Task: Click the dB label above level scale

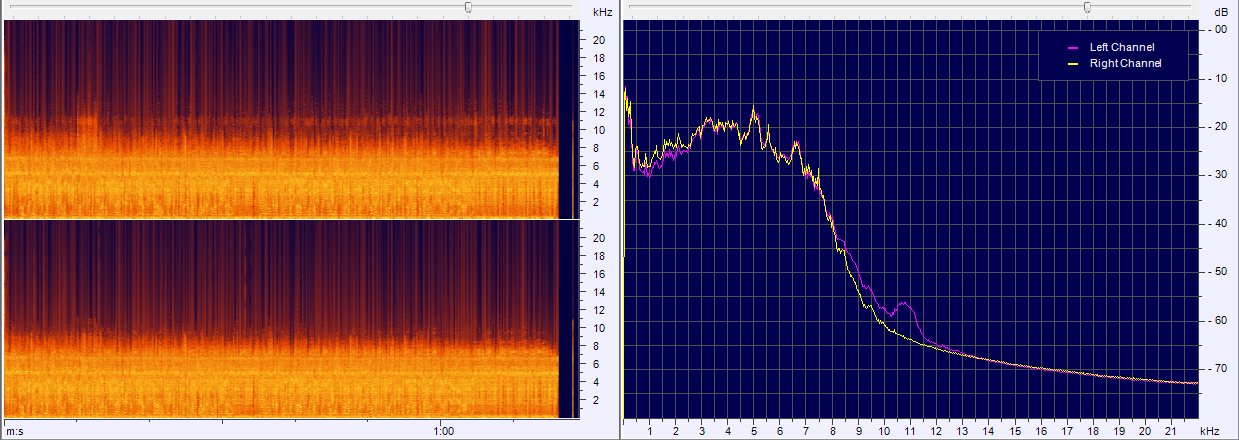Action: click(x=1221, y=12)
